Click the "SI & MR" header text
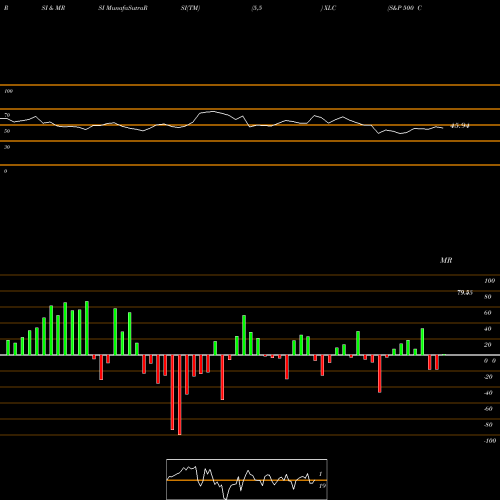 [x=53, y=8]
